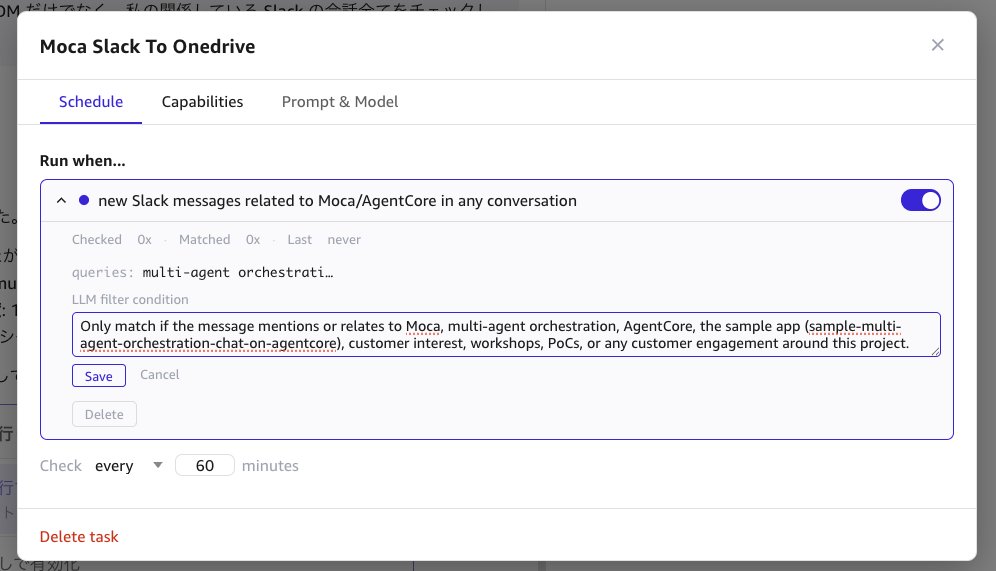Click the resize grip of filter textarea
The height and width of the screenshot is (571, 996).
point(935,351)
